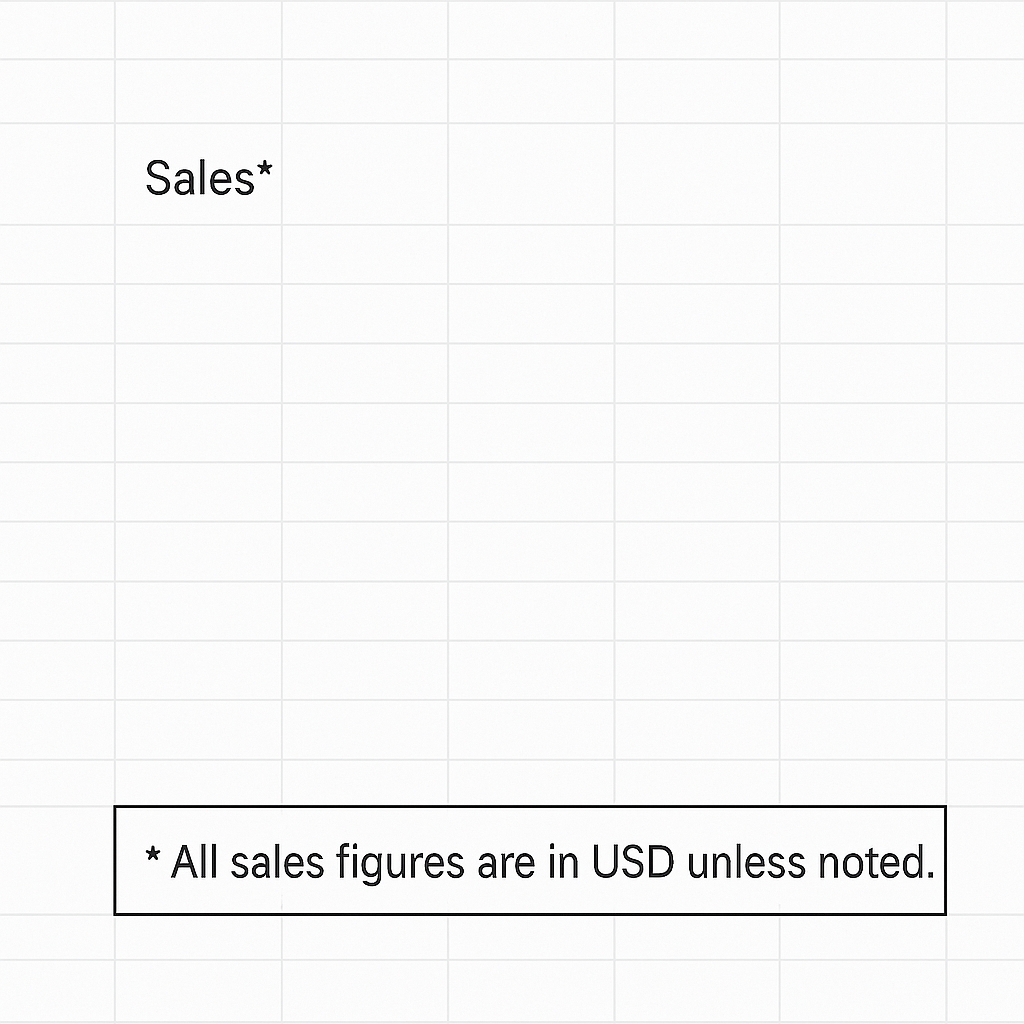
Task: Select the empty cell right of Sales*
Action: pyautogui.click(x=364, y=178)
